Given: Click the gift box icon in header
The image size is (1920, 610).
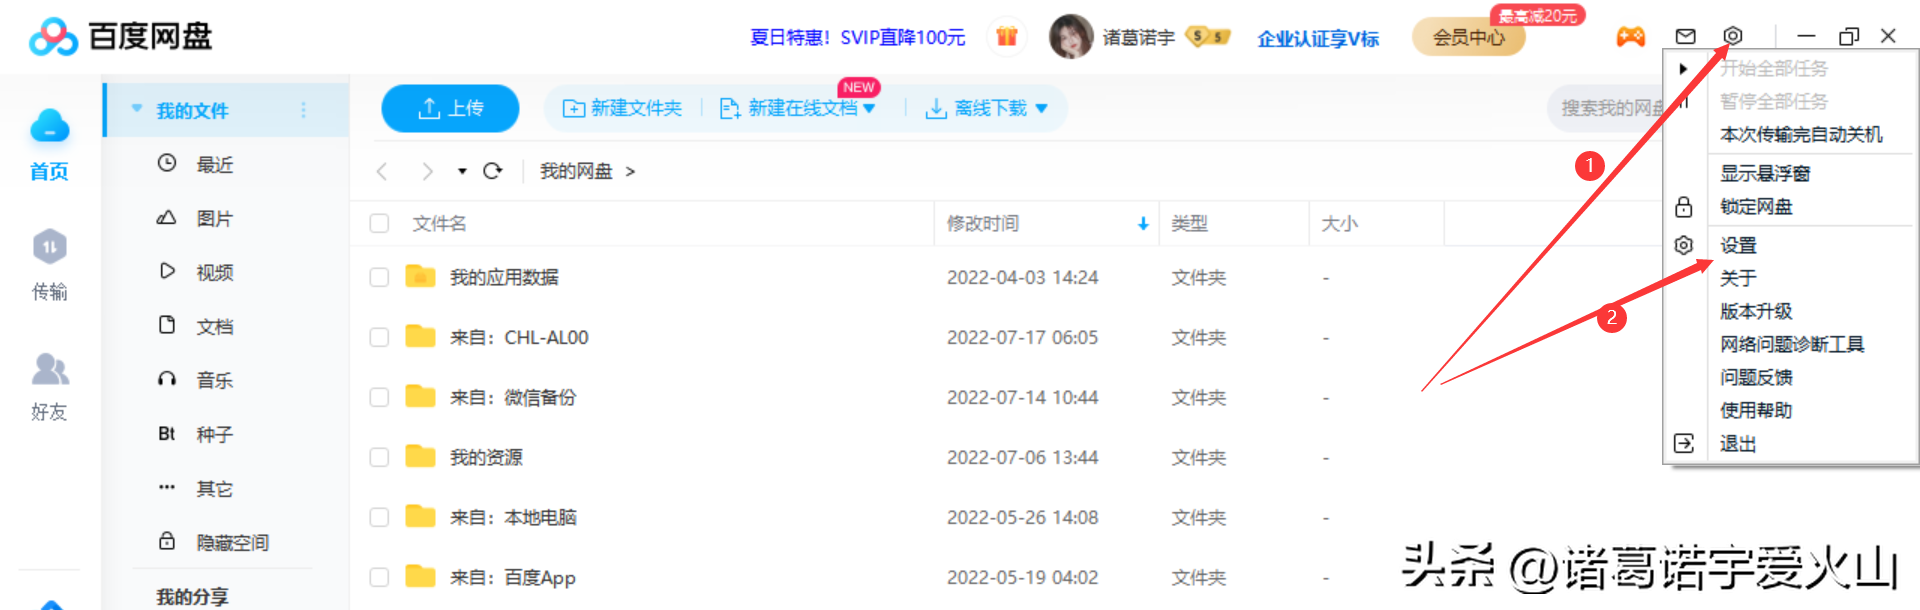Looking at the screenshot, I should pyautogui.click(x=1007, y=37).
